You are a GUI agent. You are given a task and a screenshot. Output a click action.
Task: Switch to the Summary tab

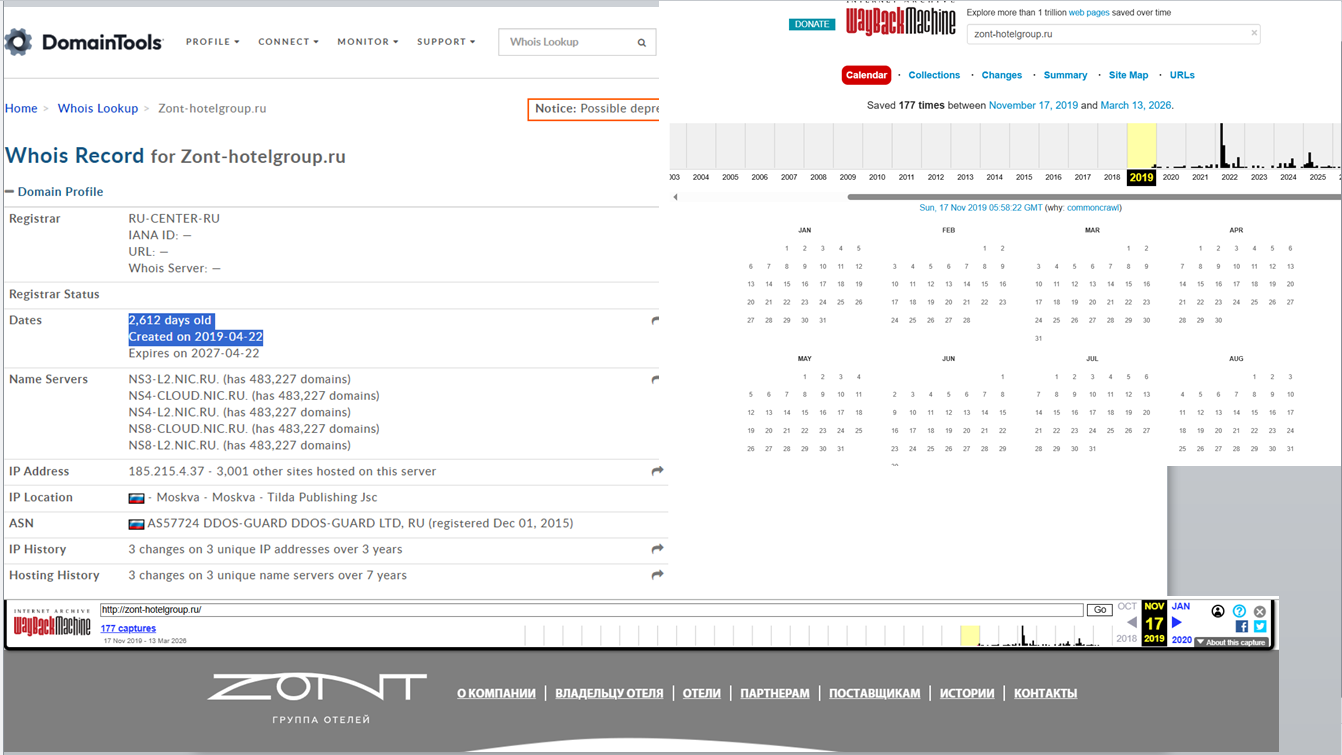(1065, 75)
